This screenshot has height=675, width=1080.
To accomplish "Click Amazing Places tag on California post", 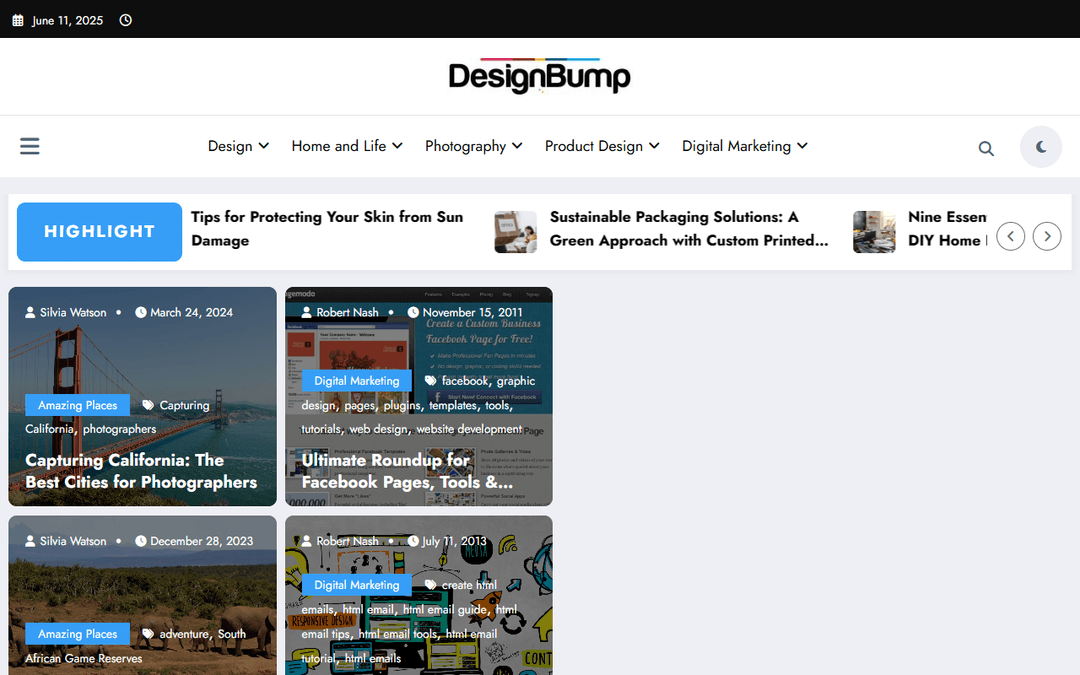I will point(77,405).
